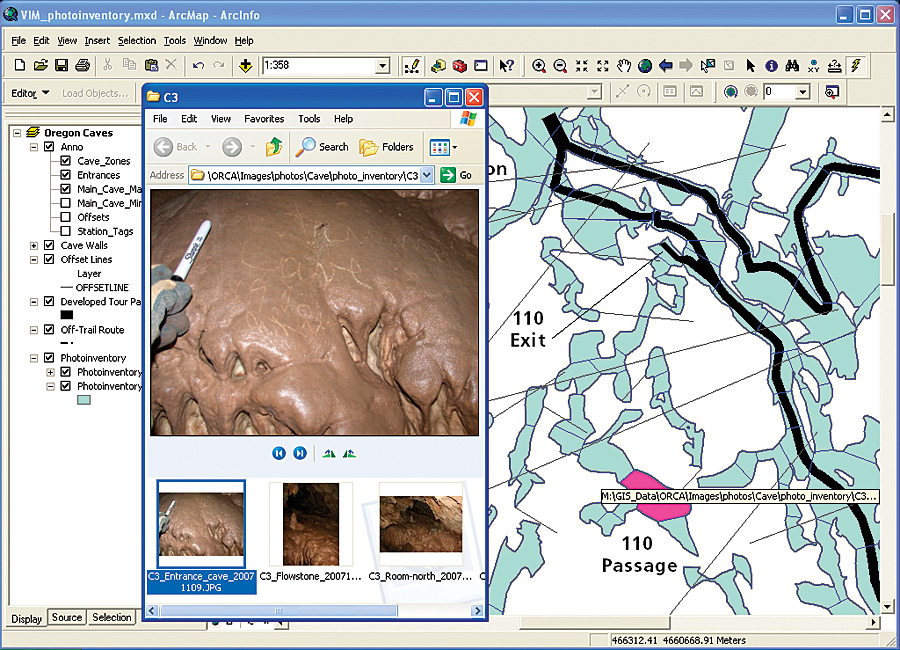Open ArcToolbox from the toolbar
This screenshot has width=900, height=650.
pyautogui.click(x=459, y=66)
